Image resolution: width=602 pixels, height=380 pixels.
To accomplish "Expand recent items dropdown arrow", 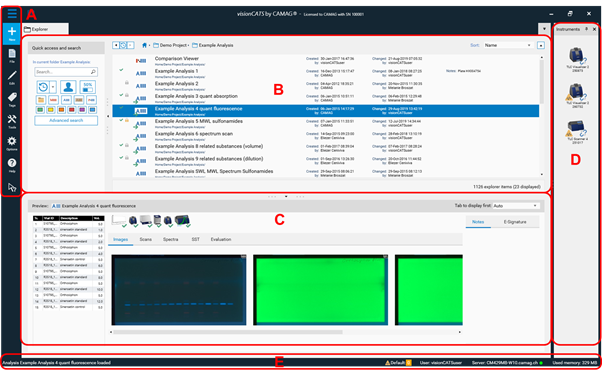I will pyautogui.click(x=53, y=87).
